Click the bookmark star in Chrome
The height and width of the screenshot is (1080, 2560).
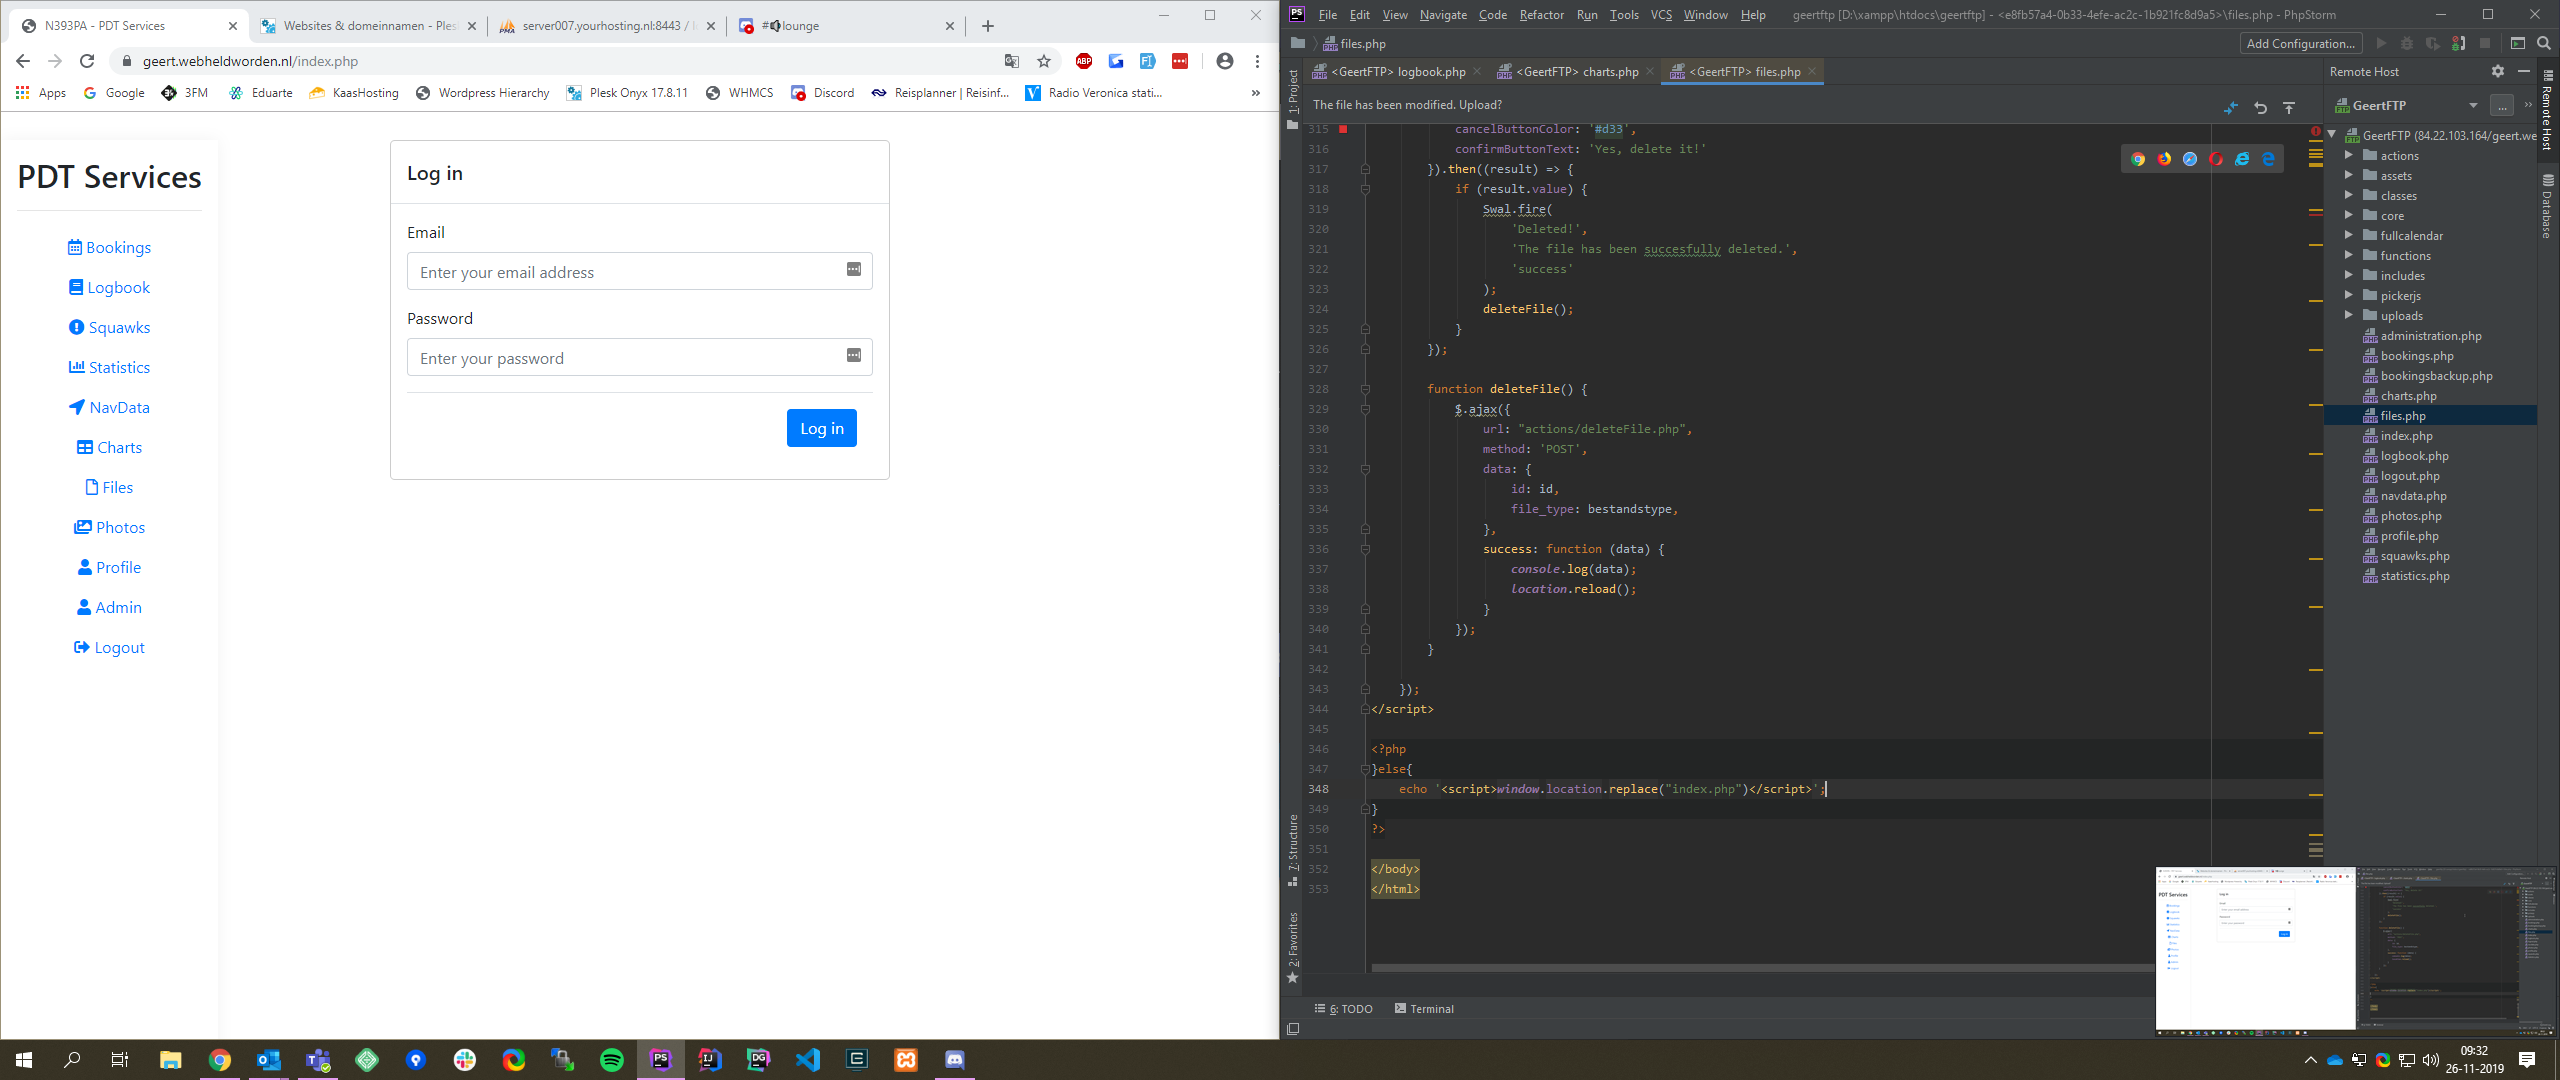click(x=1044, y=61)
